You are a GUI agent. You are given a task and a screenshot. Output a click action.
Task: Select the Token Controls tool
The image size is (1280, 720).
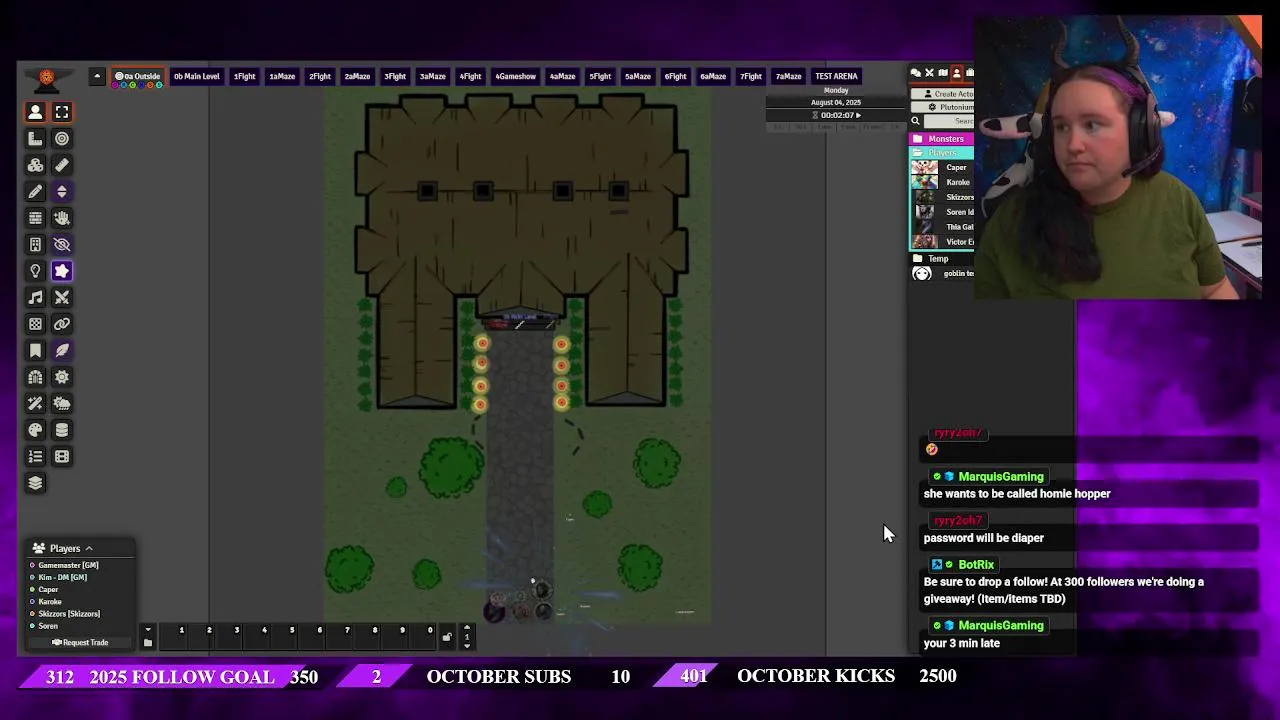(35, 112)
